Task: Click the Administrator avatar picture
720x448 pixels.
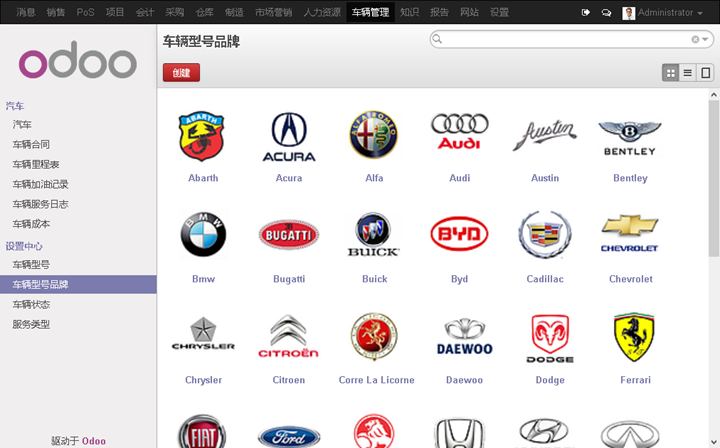Action: (x=628, y=13)
